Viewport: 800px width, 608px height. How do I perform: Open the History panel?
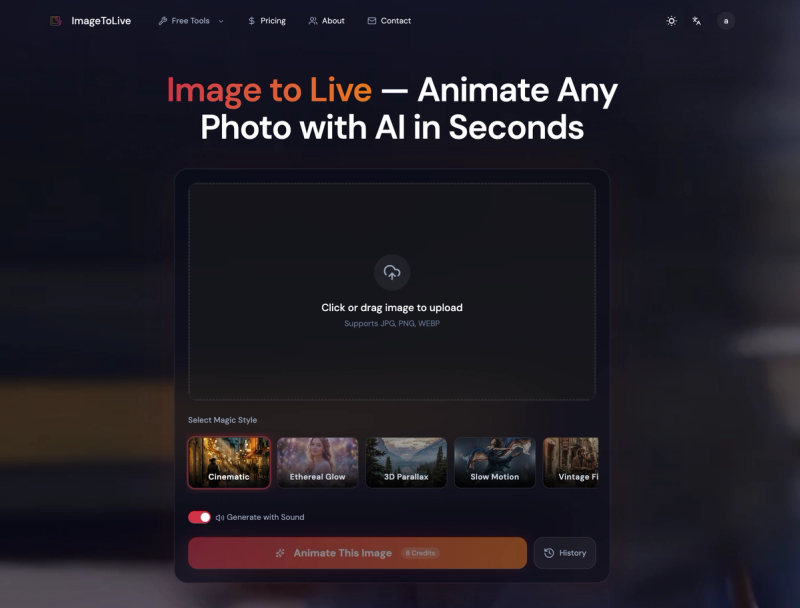pos(565,553)
